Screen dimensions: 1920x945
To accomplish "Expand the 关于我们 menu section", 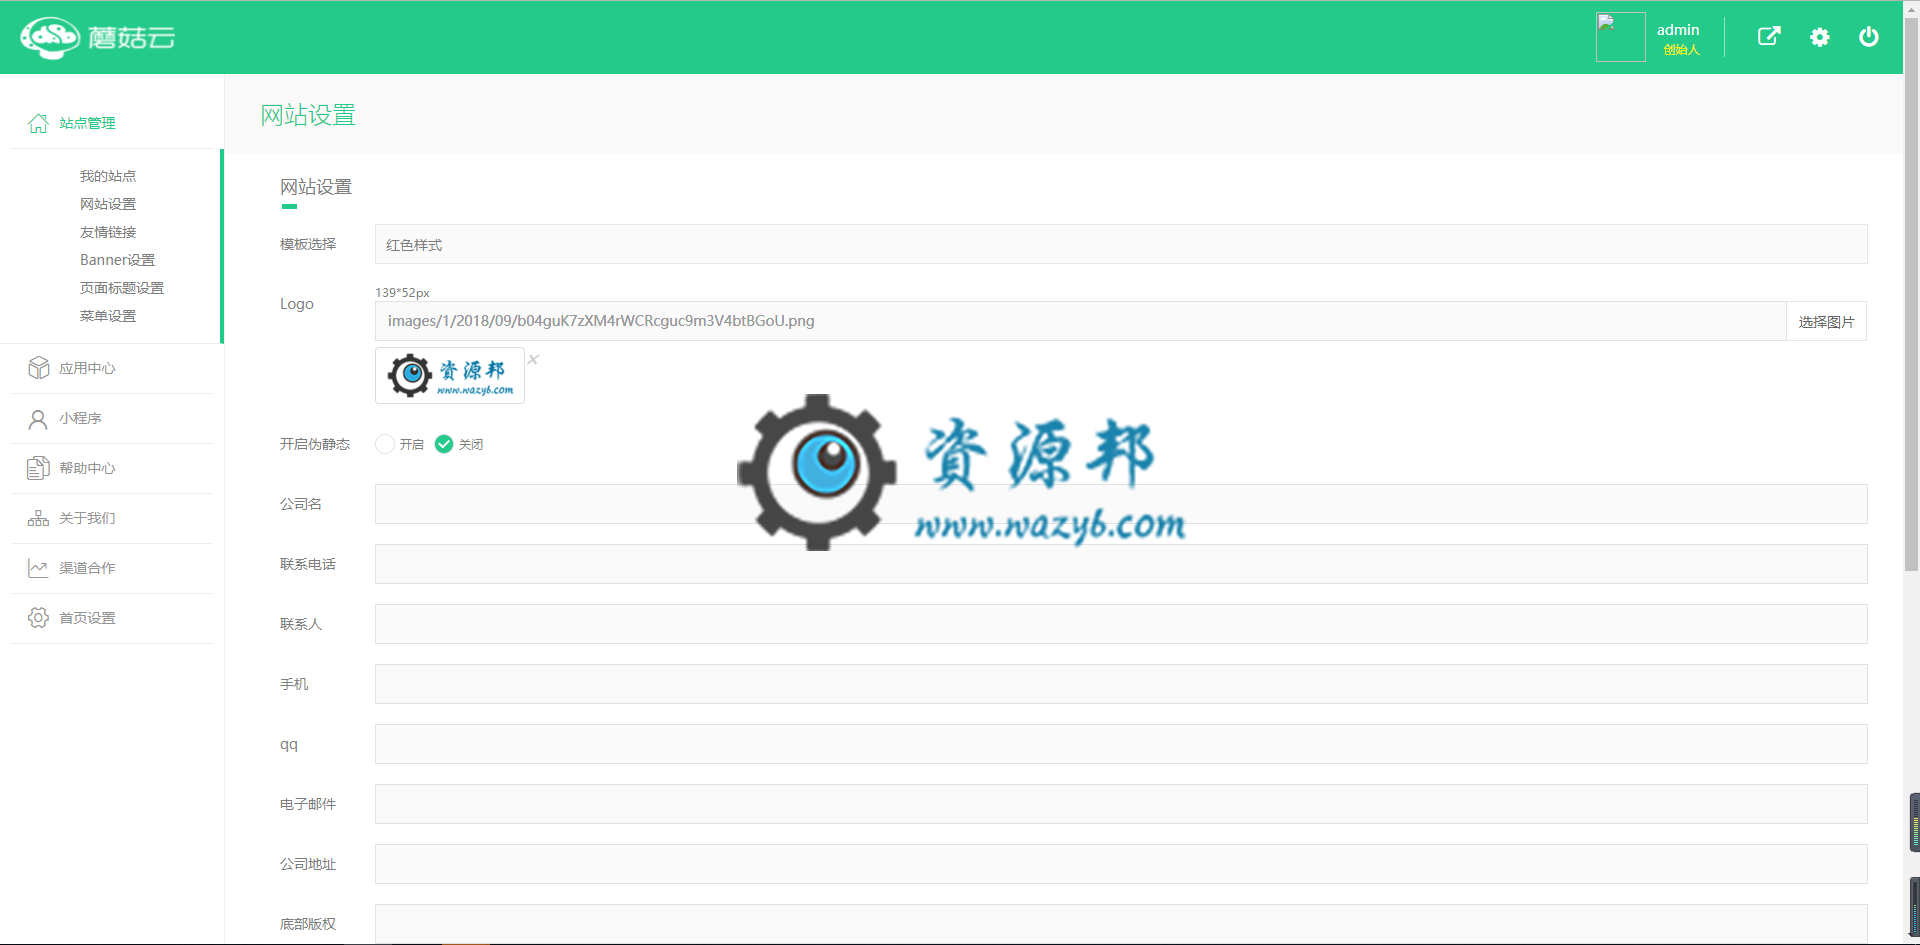I will click(x=112, y=518).
